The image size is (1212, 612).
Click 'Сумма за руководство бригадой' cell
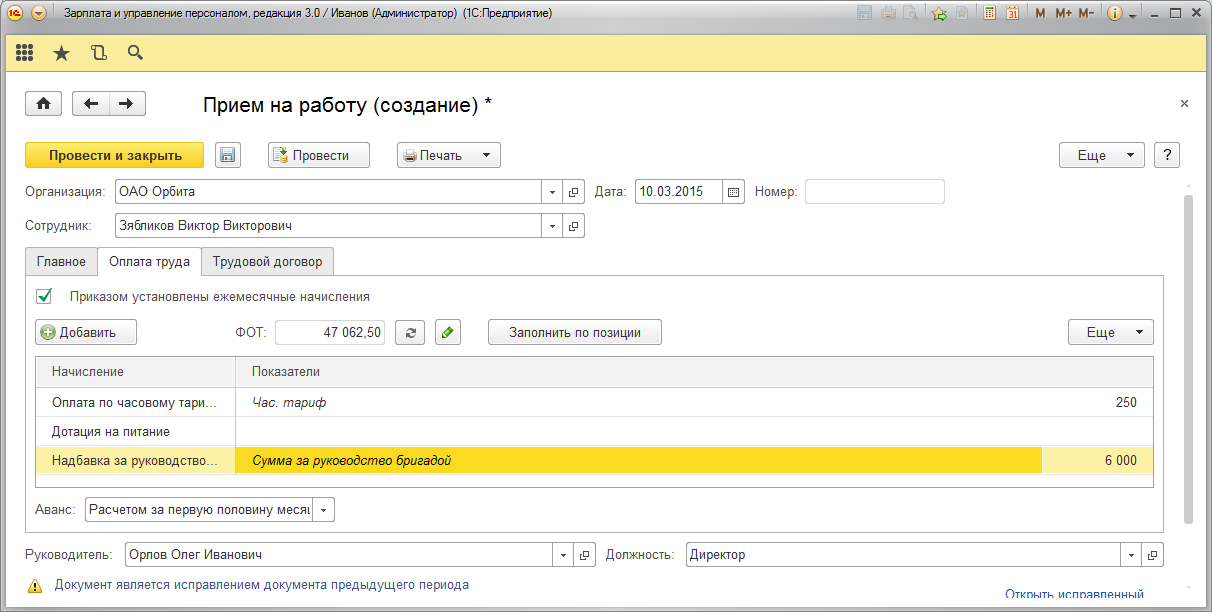(x=639, y=461)
